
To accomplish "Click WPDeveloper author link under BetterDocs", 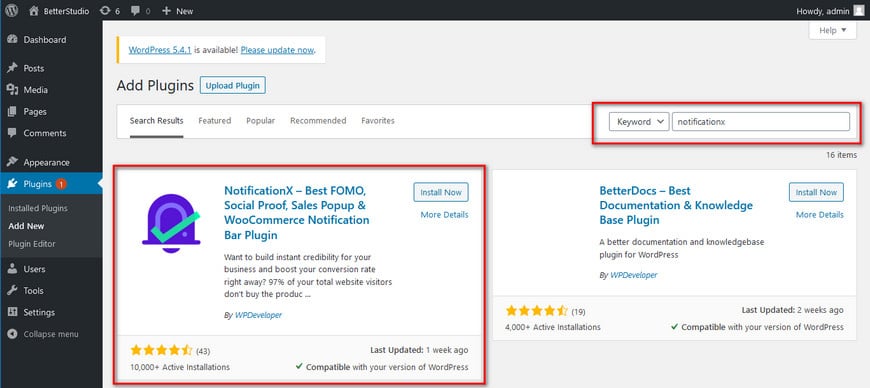I will click(x=634, y=275).
